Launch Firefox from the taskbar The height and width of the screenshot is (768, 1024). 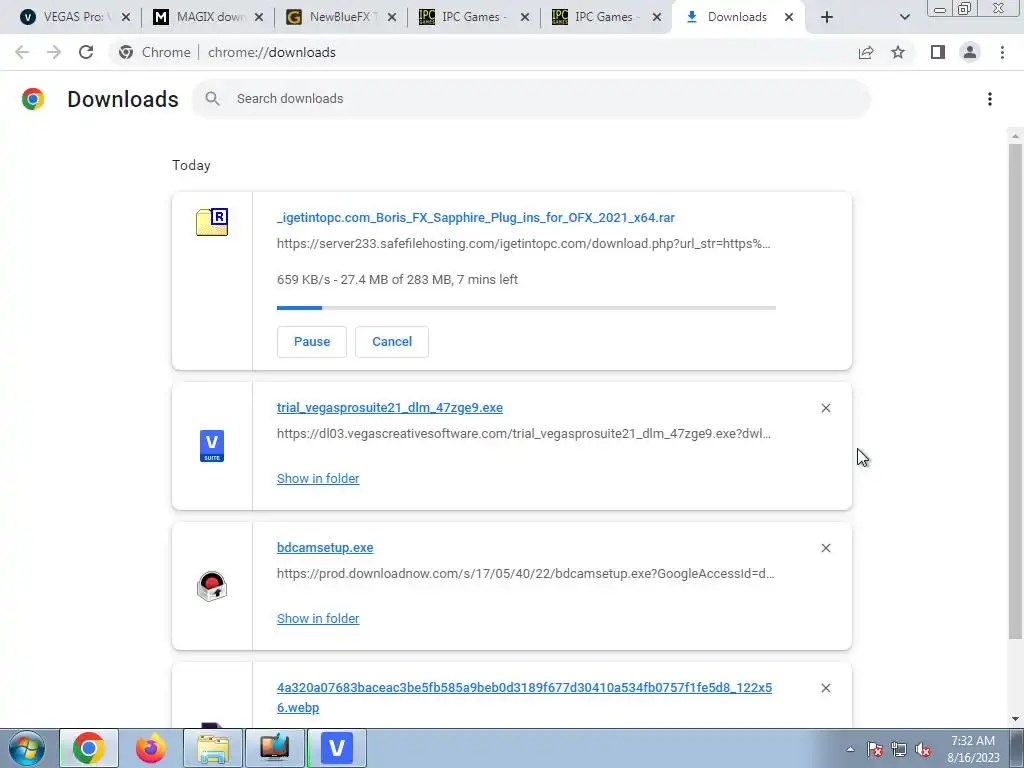point(151,748)
